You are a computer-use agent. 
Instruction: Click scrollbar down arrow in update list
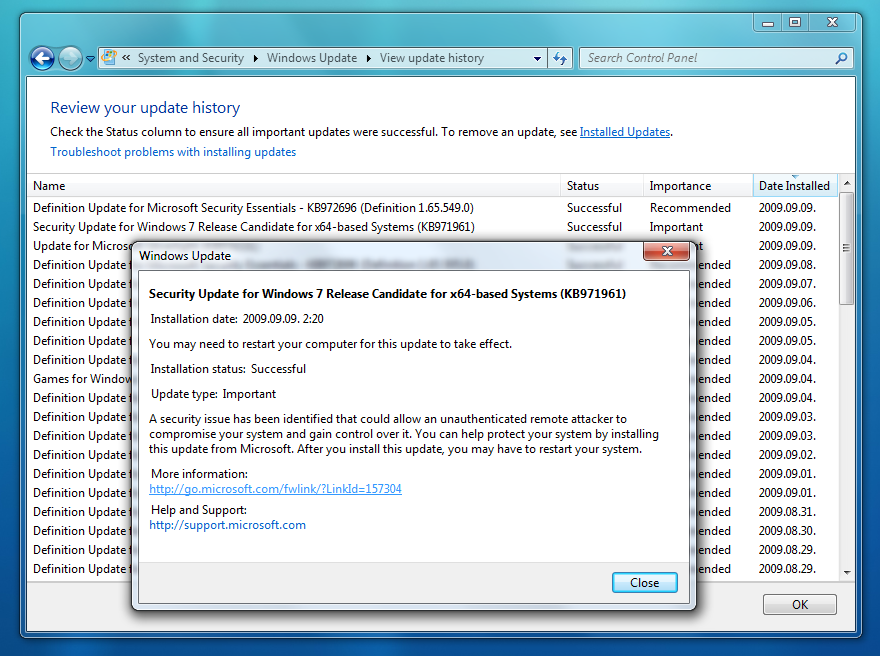847,572
